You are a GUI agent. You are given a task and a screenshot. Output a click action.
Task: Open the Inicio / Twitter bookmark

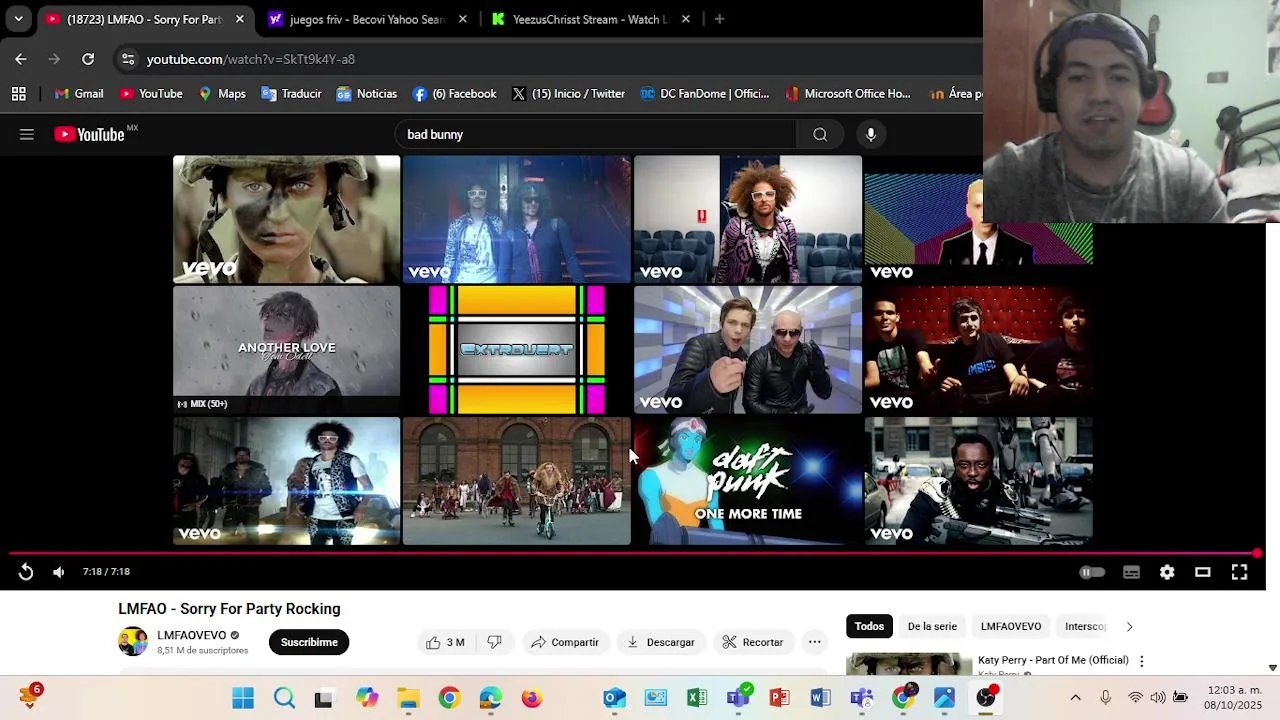[568, 93]
